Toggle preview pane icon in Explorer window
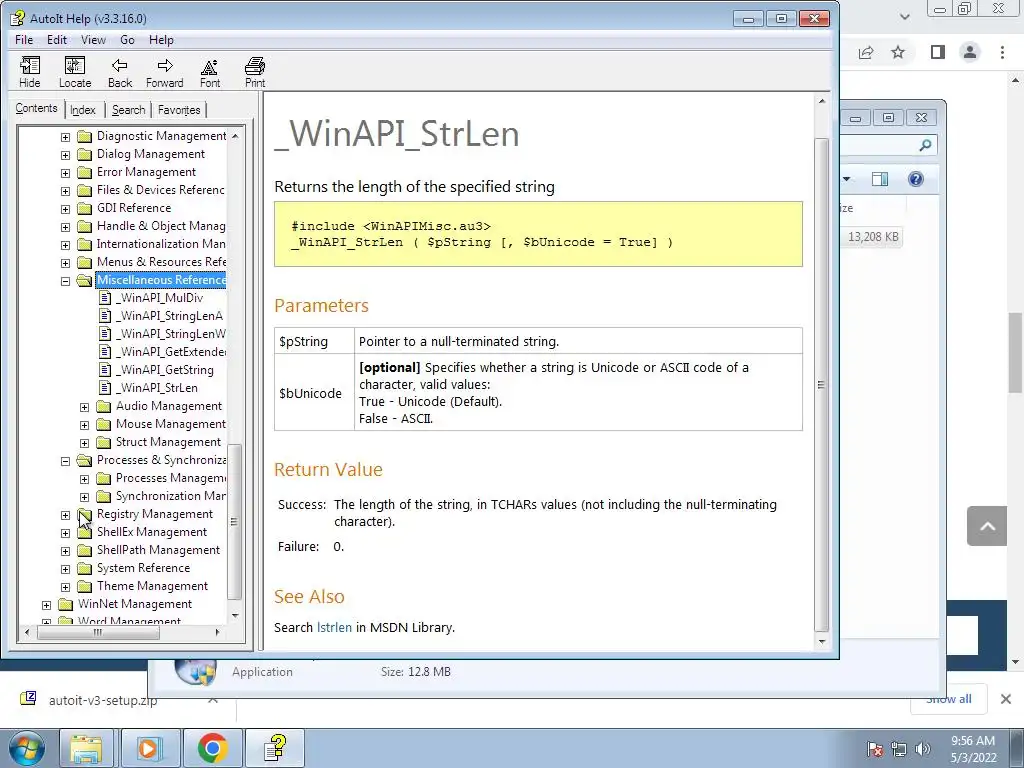Screen dimensions: 1024x768 880,180
